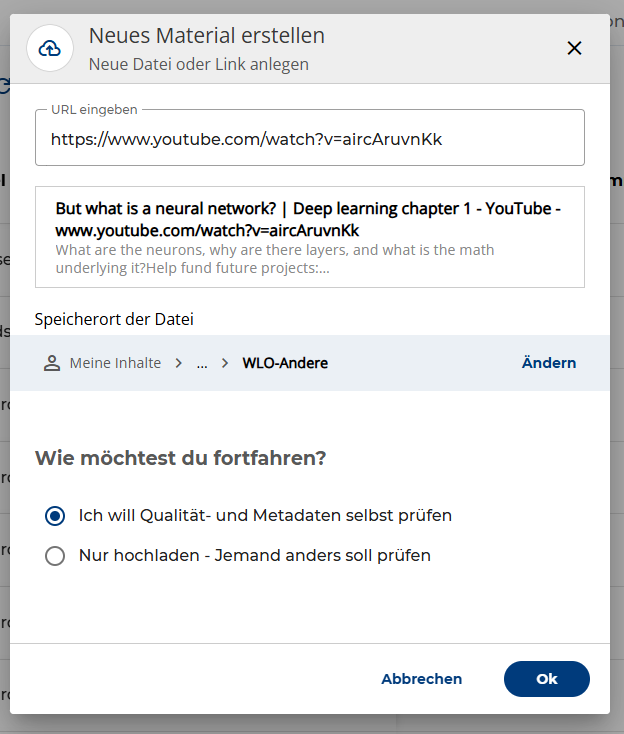Click the 'Speicherort der Datei' label
The height and width of the screenshot is (734, 624).
coord(114,319)
